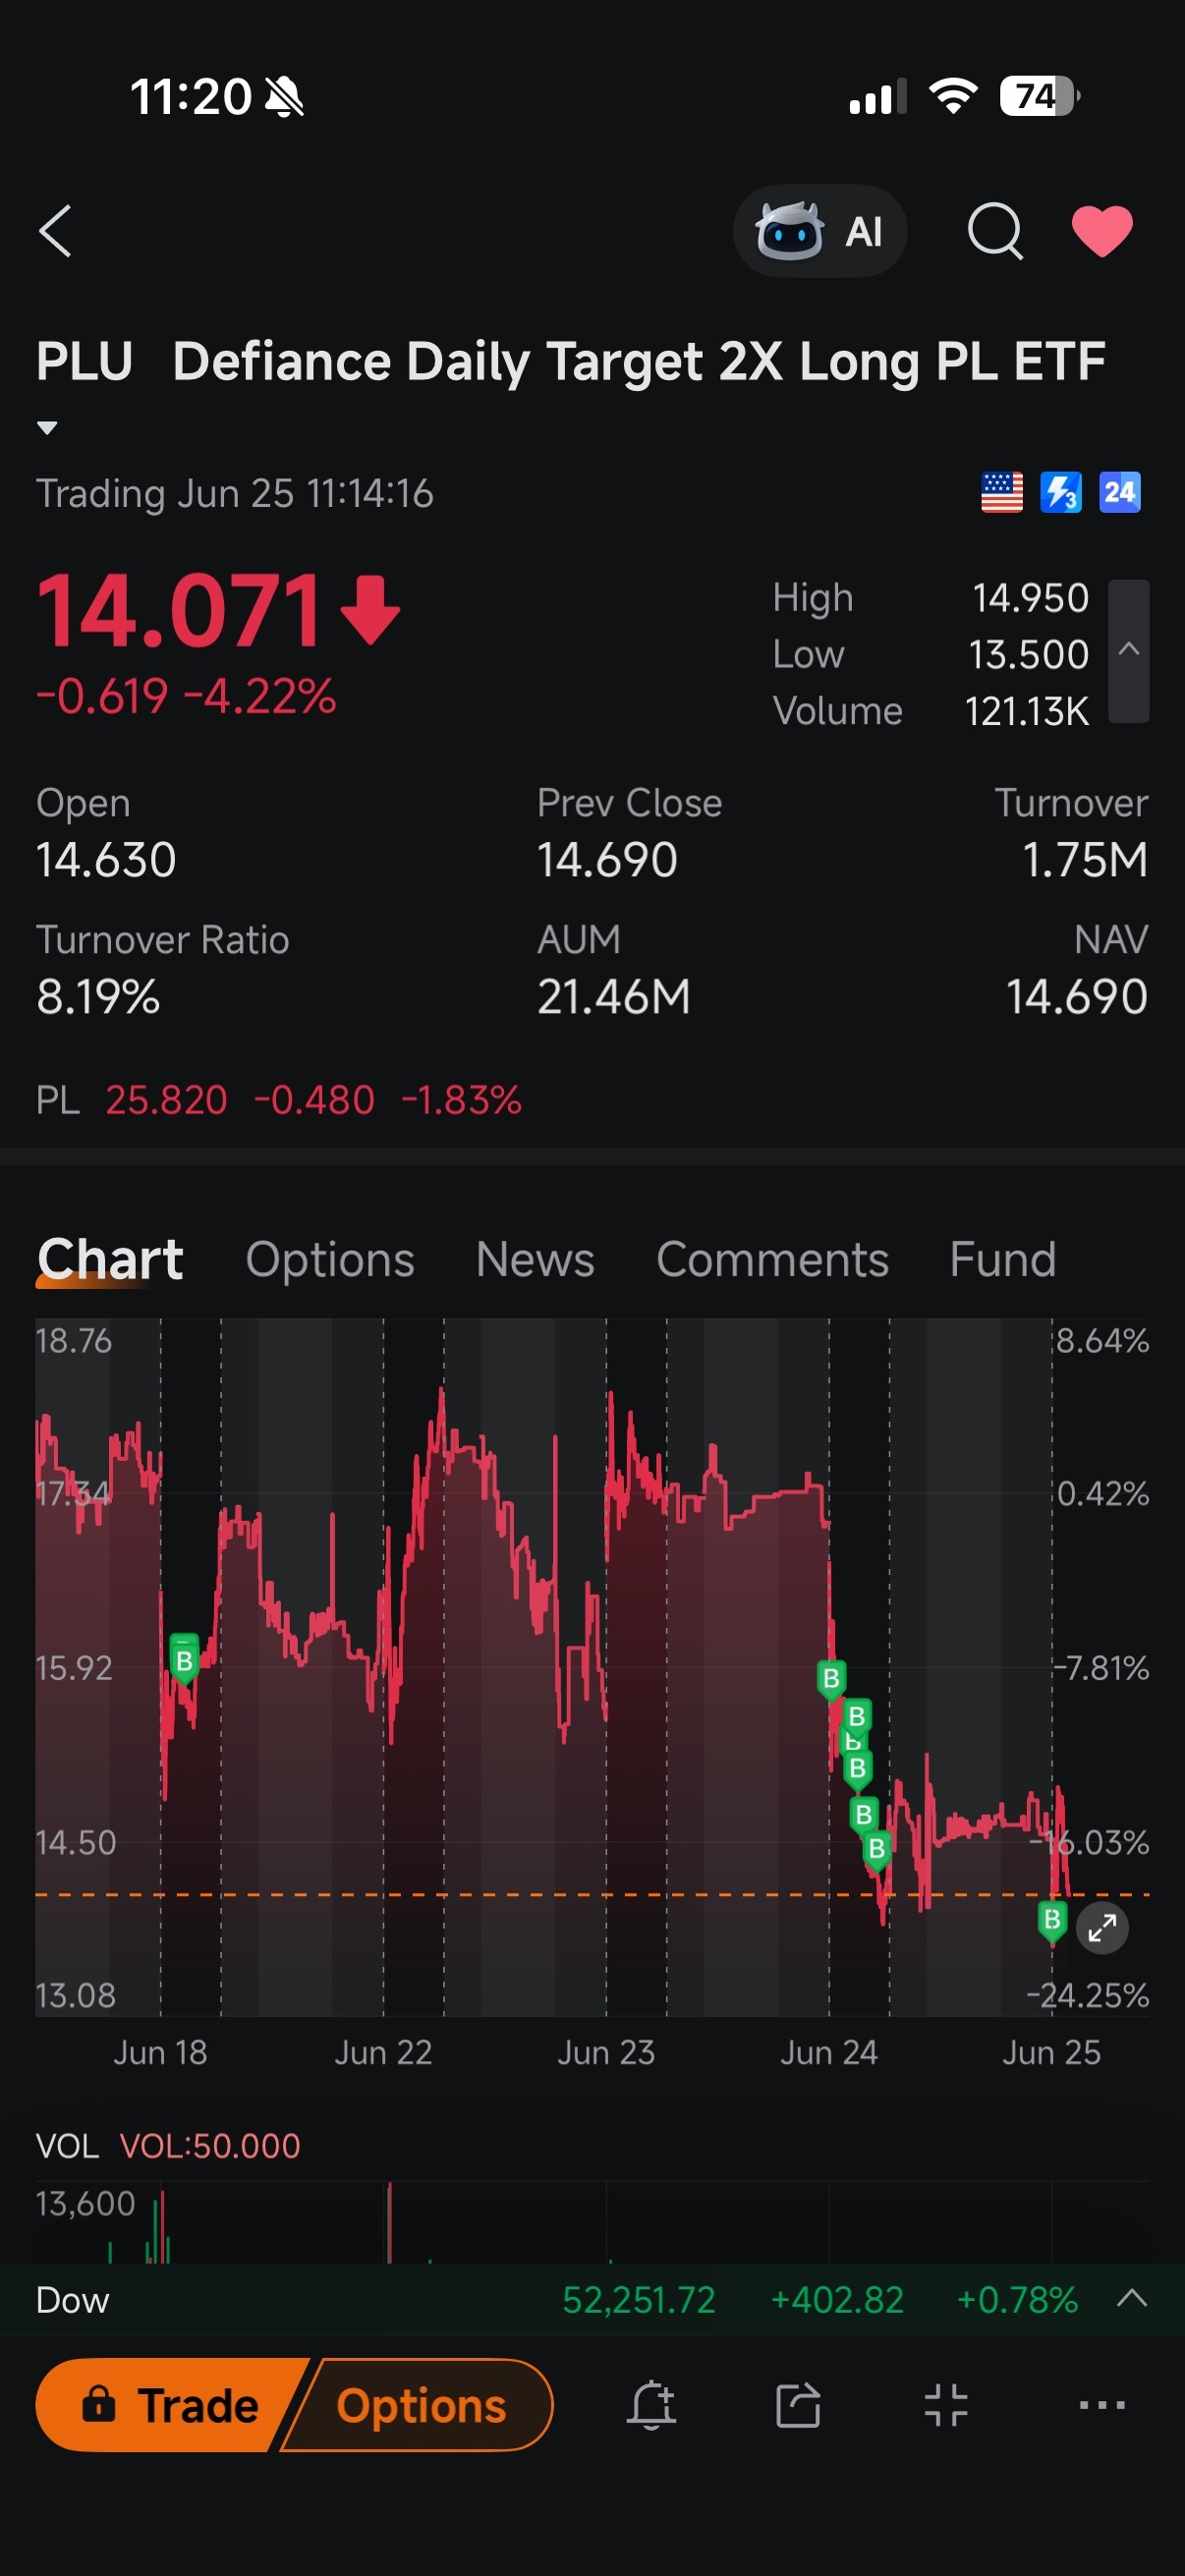Tap the US flag market icon
This screenshot has height=2576, width=1185.
coord(1001,492)
